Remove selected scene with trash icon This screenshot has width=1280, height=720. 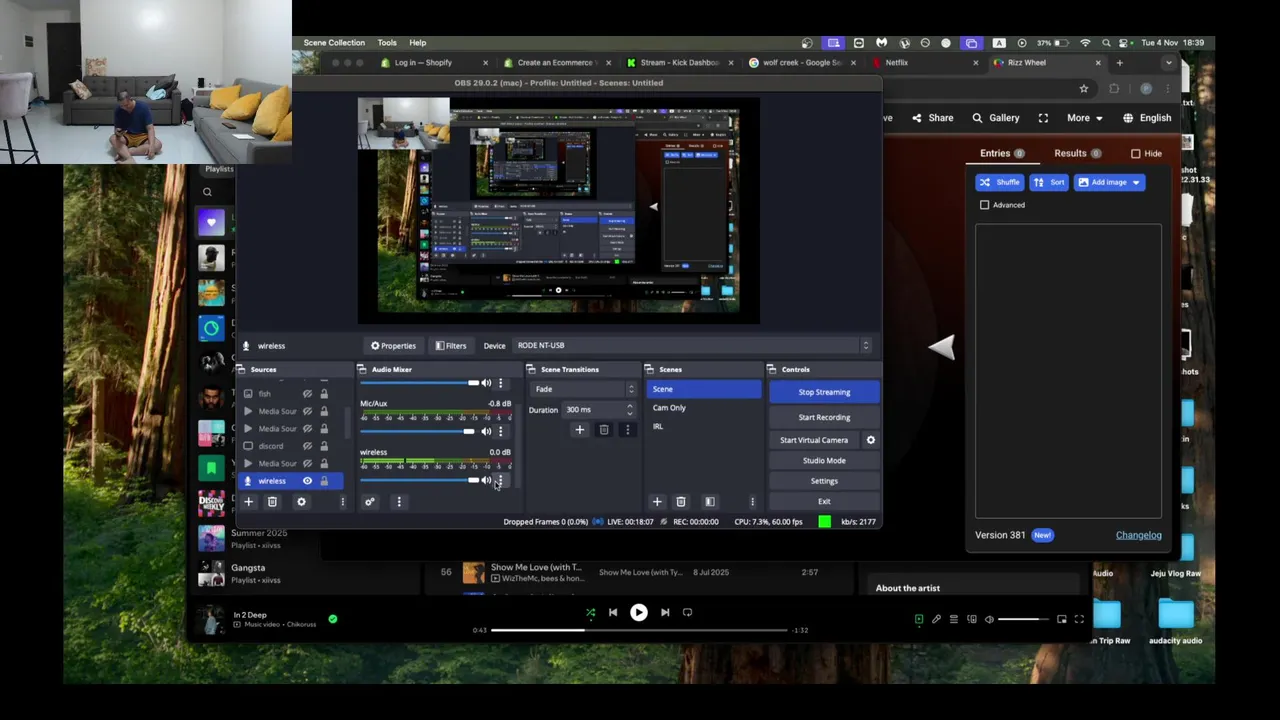coord(681,502)
